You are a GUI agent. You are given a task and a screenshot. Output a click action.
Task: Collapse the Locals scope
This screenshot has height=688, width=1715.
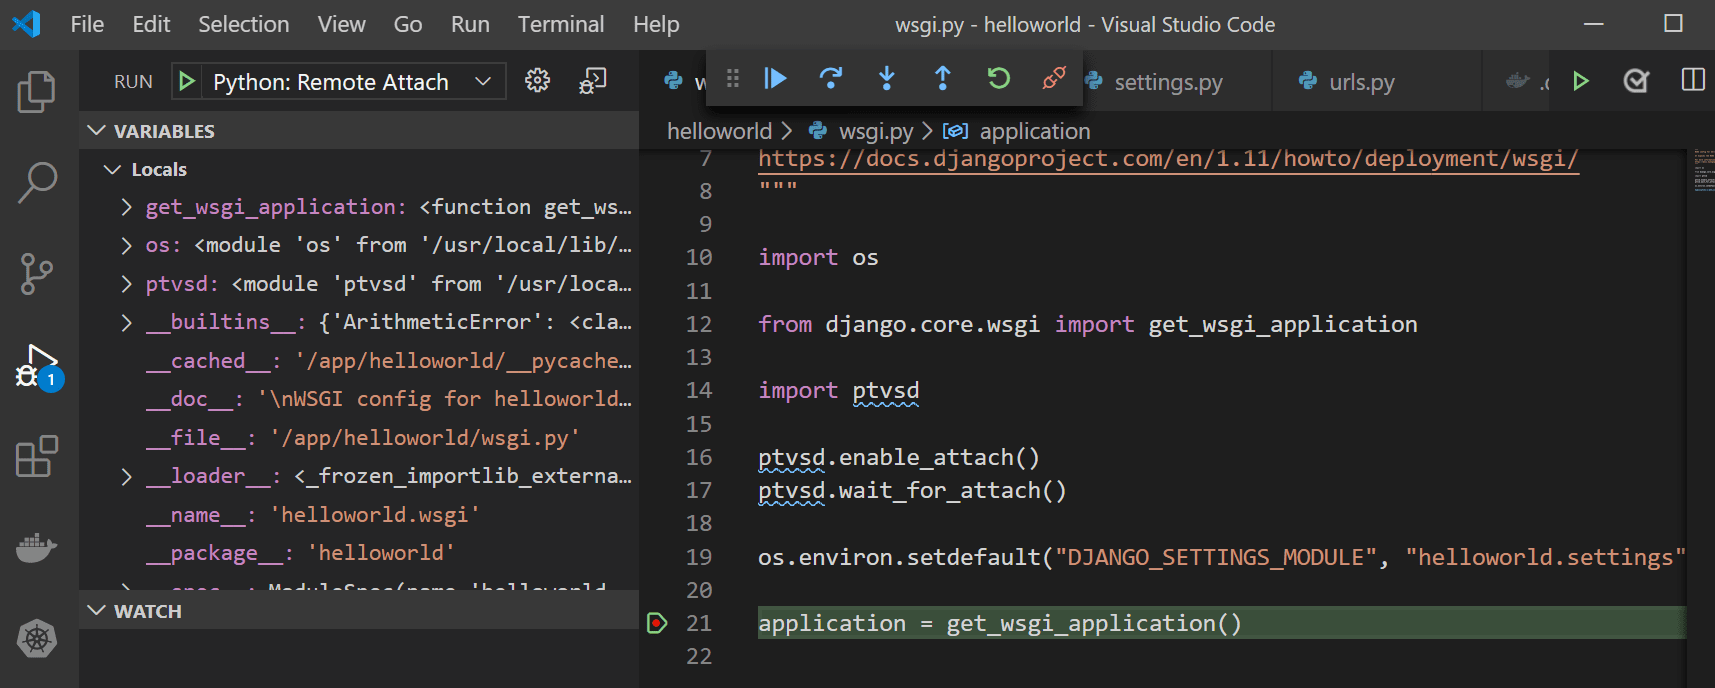(113, 170)
